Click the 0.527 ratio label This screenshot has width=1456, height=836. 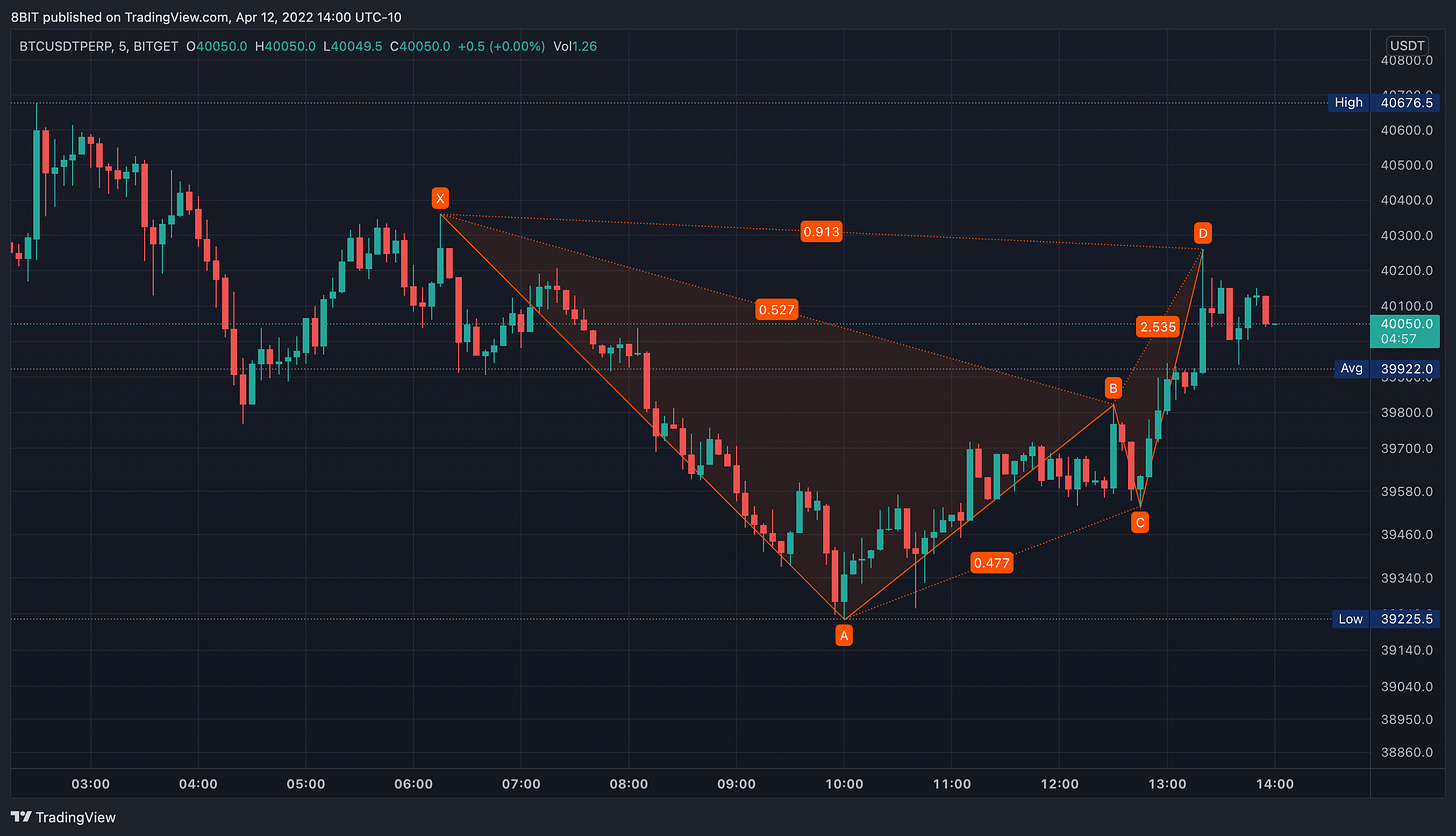pos(777,310)
